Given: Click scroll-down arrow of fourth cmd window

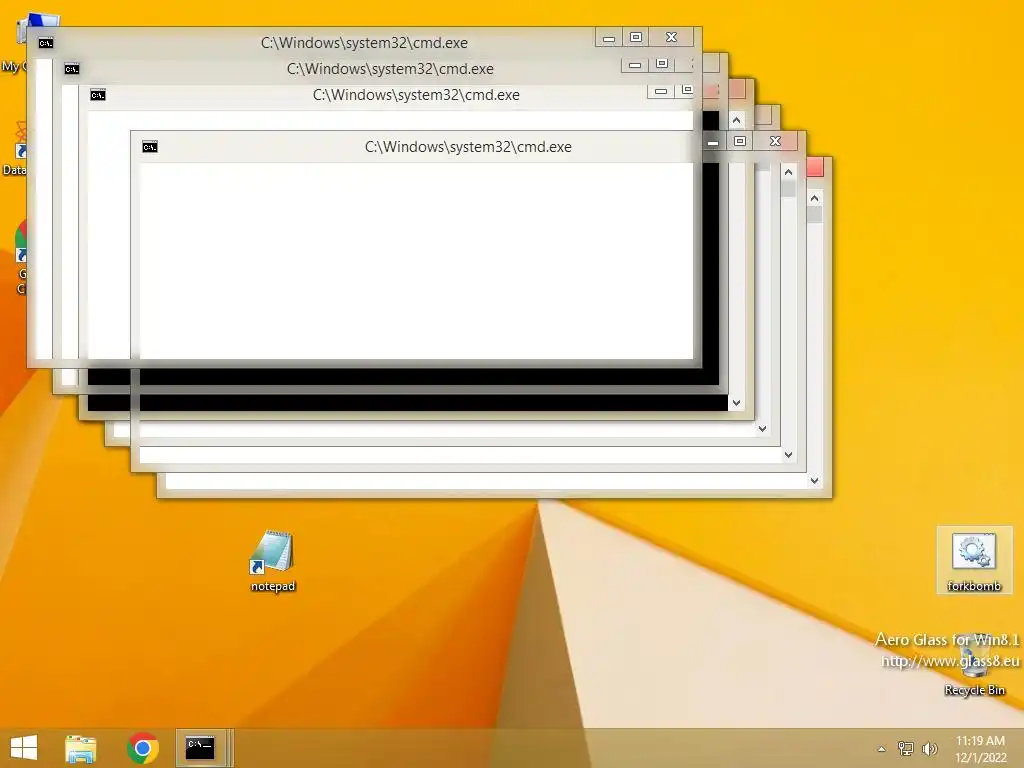Looking at the screenshot, I should [x=762, y=429].
